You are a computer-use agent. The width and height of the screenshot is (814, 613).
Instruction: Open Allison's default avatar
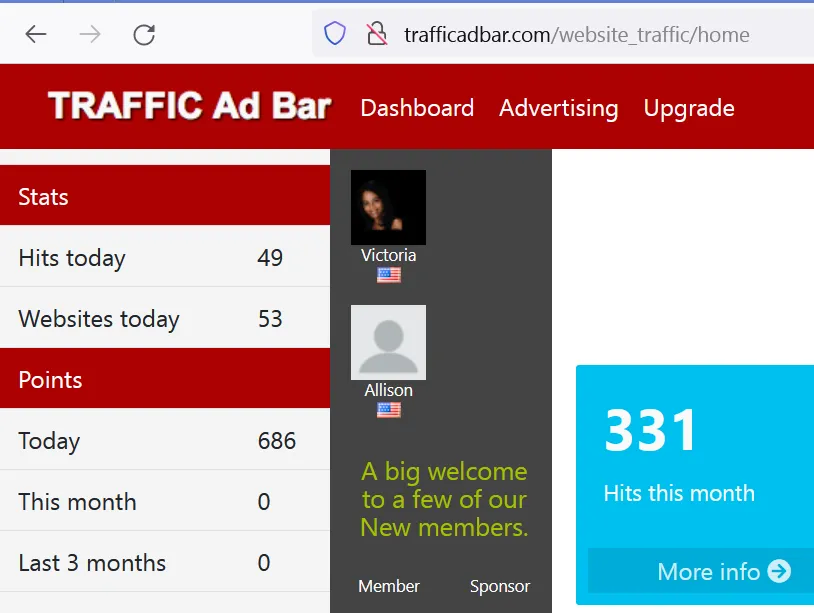click(388, 343)
